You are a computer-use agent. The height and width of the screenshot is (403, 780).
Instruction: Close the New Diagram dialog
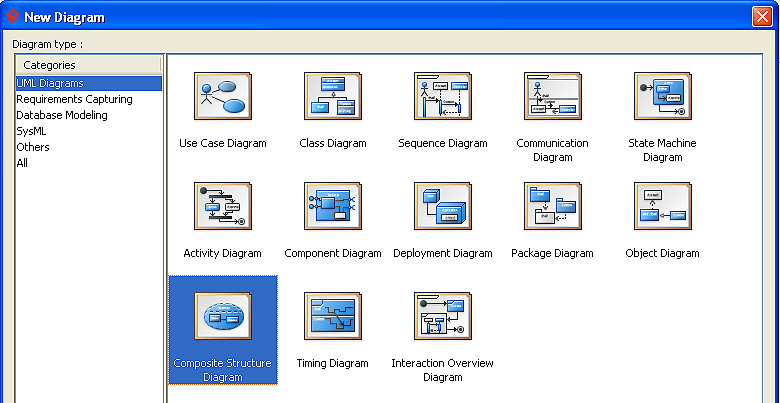click(x=761, y=17)
